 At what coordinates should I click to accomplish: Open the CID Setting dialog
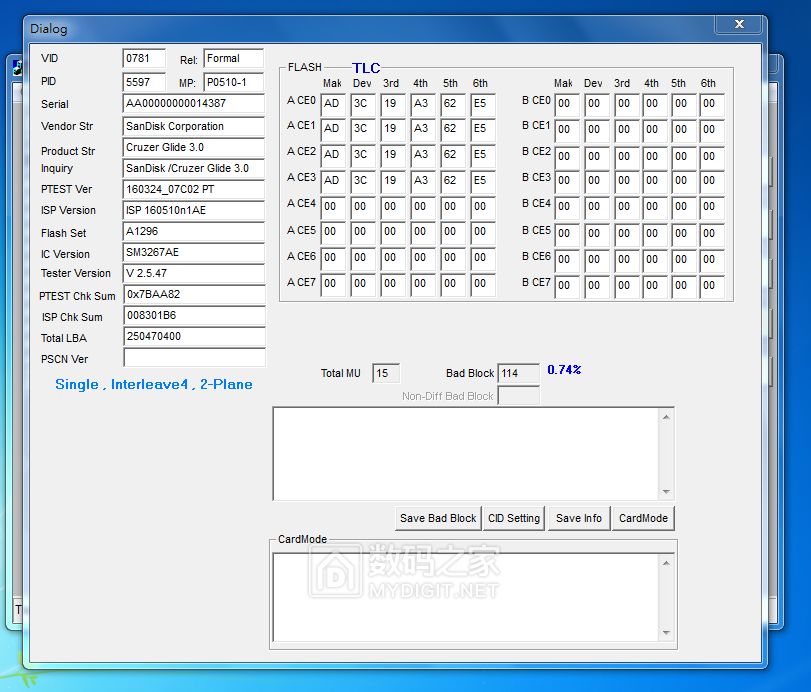514,518
